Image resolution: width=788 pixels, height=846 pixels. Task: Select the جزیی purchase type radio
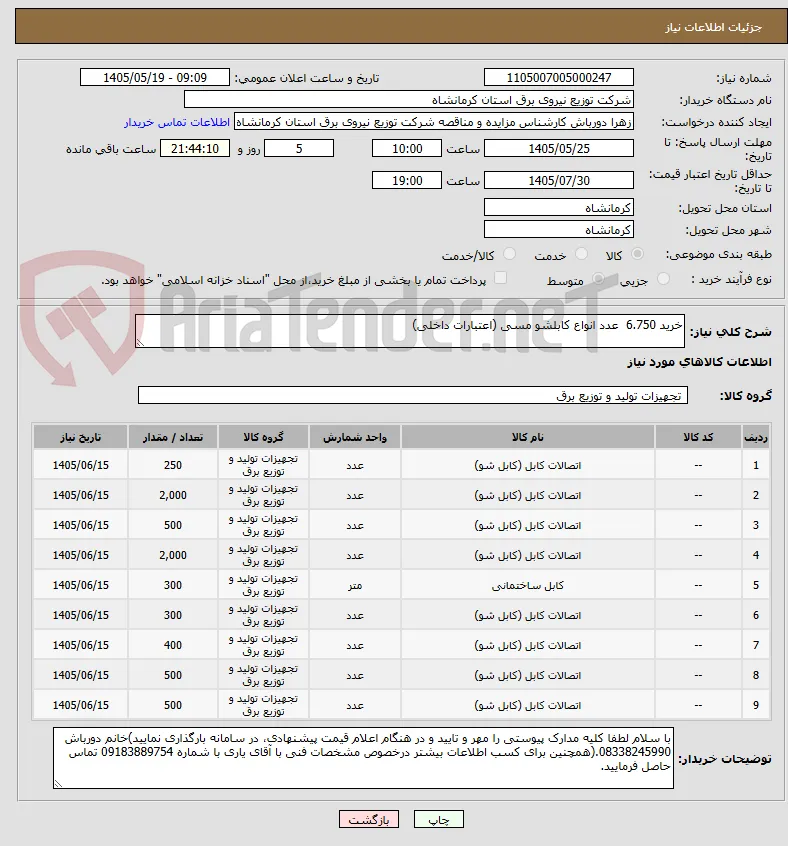663,279
